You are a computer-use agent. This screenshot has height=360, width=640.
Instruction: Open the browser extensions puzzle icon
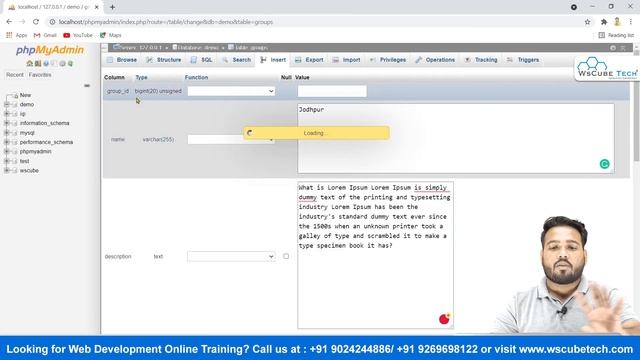point(604,22)
